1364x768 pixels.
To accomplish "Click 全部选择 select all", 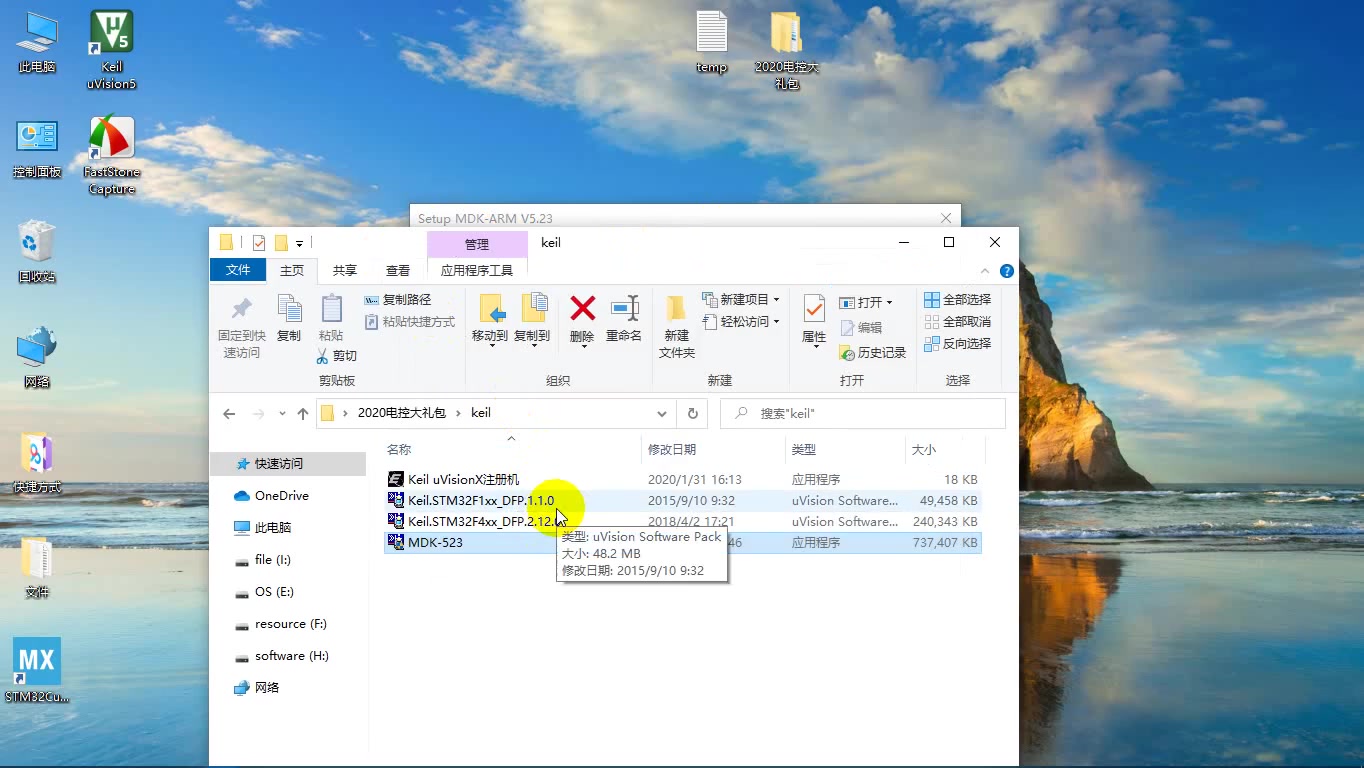I will click(x=957, y=300).
